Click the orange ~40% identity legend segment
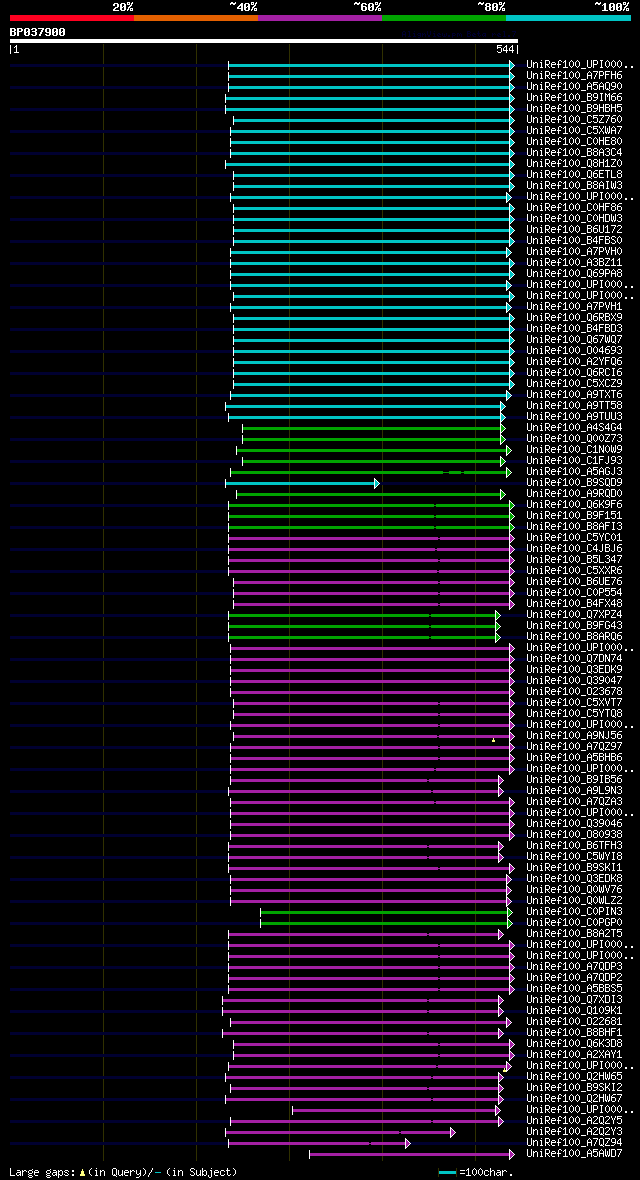Screen dimensions: 640x1180 196,17
